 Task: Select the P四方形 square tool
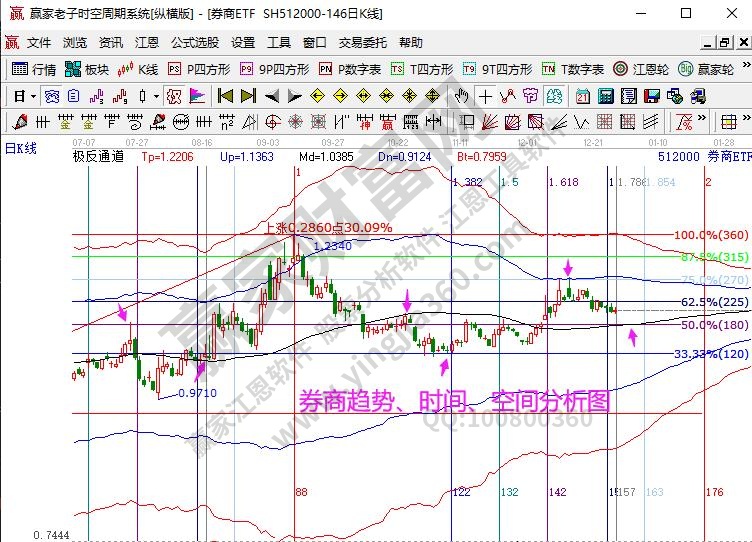point(198,69)
